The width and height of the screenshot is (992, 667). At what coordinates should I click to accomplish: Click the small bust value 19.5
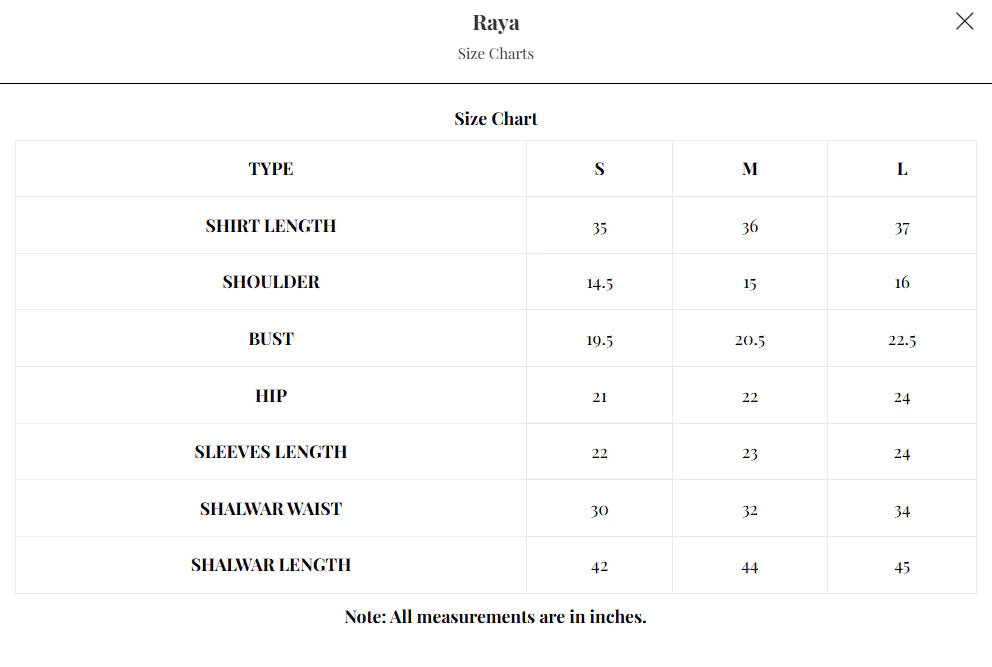[x=599, y=340]
